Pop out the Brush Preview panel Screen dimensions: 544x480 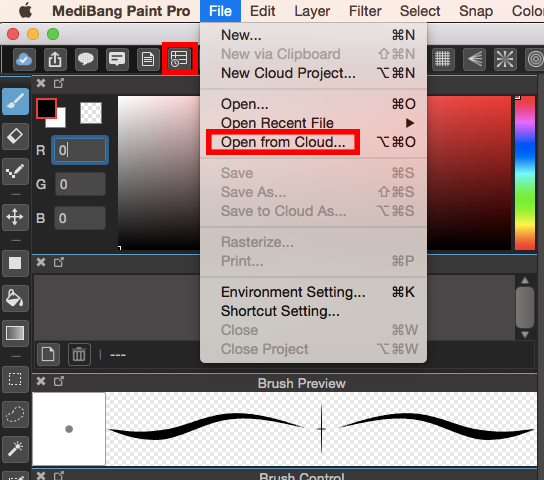point(59,382)
